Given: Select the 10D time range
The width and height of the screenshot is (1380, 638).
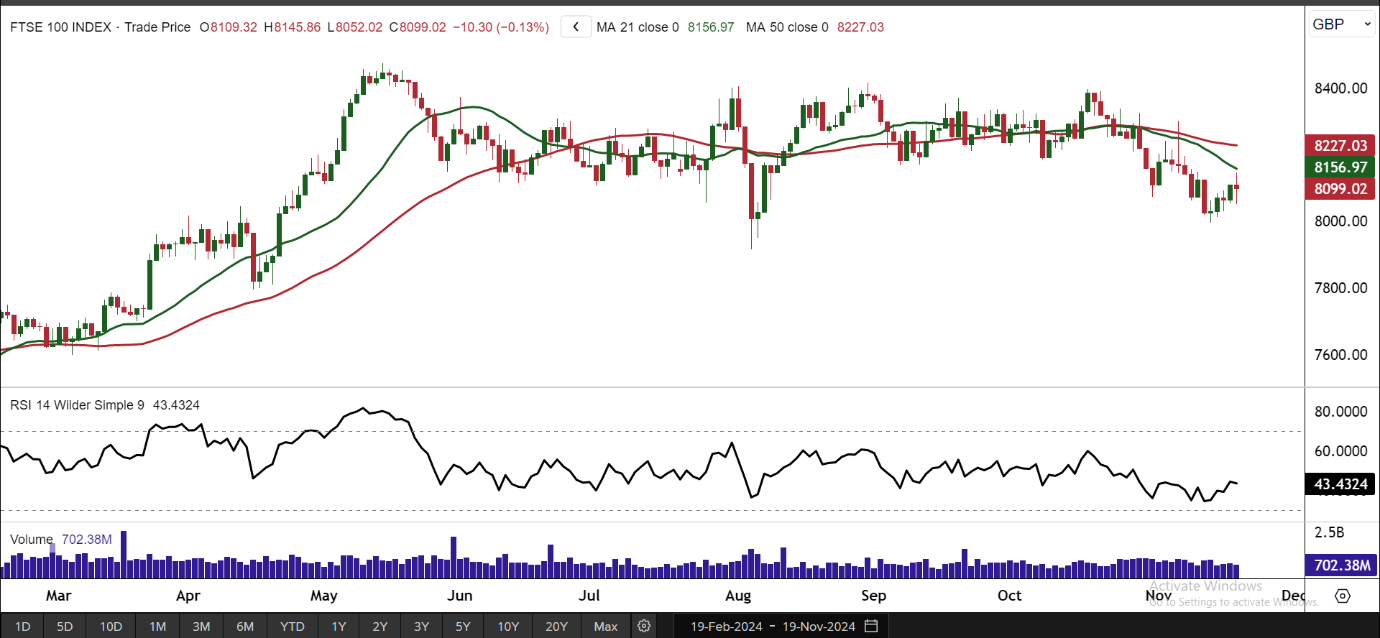Looking at the screenshot, I should [x=110, y=627].
